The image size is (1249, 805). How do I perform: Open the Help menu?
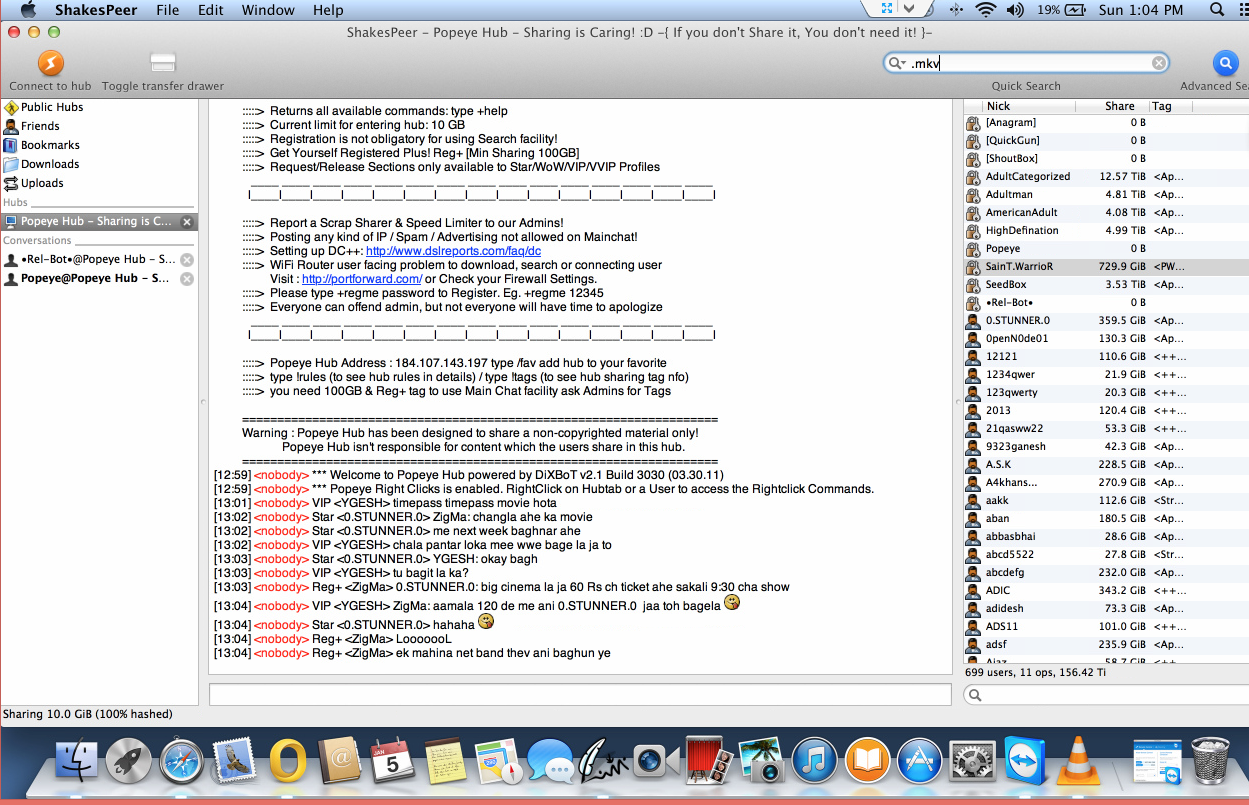[x=328, y=10]
